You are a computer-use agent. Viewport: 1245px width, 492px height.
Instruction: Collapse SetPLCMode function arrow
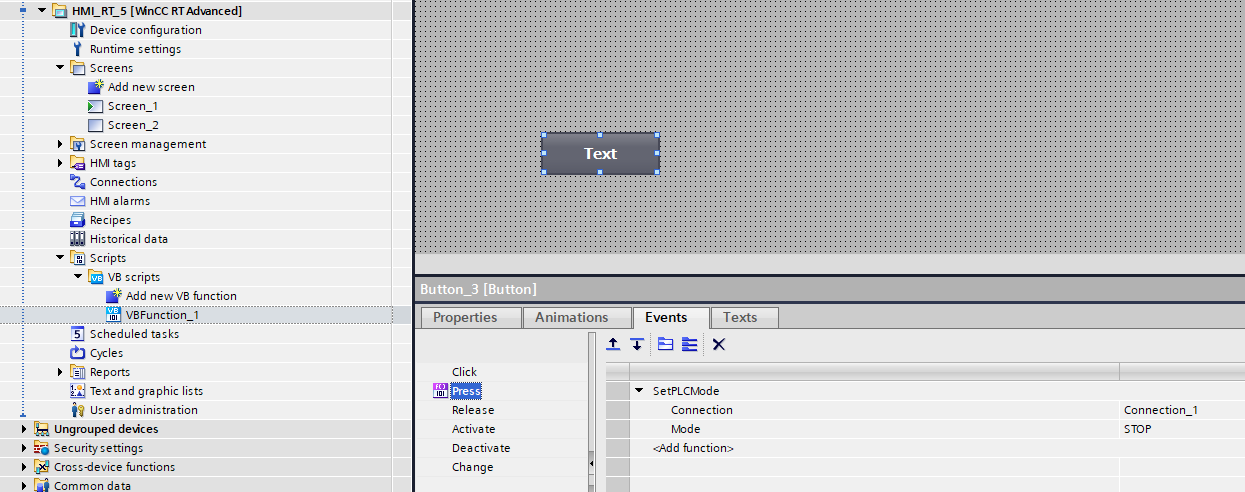tap(640, 391)
